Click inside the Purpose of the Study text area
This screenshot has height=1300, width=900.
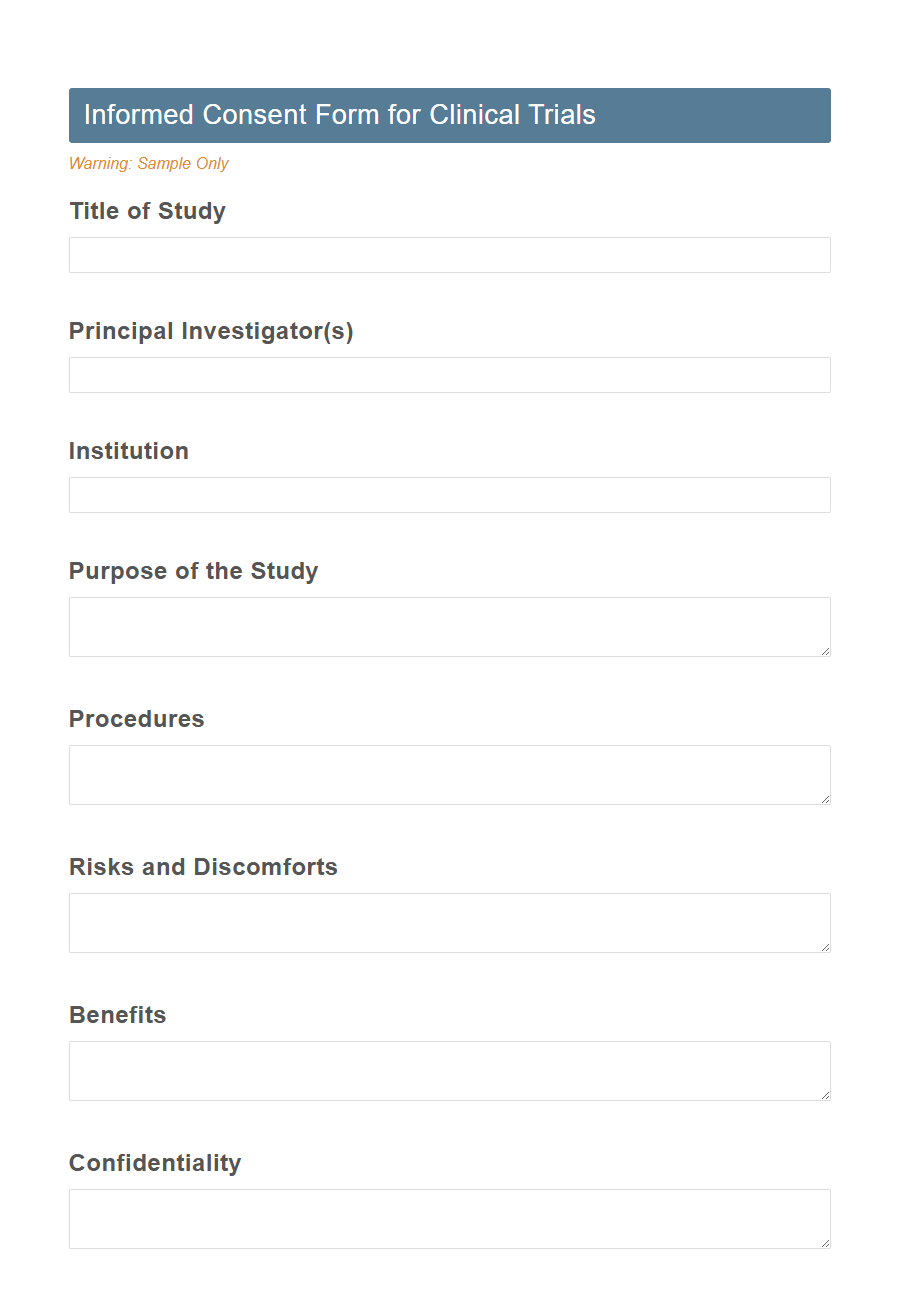pyautogui.click(x=449, y=626)
